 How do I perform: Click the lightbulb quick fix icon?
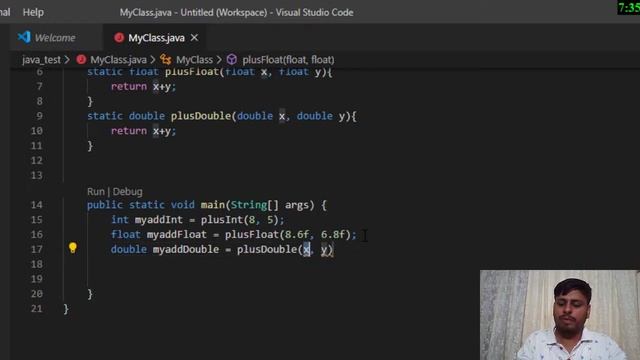73,248
